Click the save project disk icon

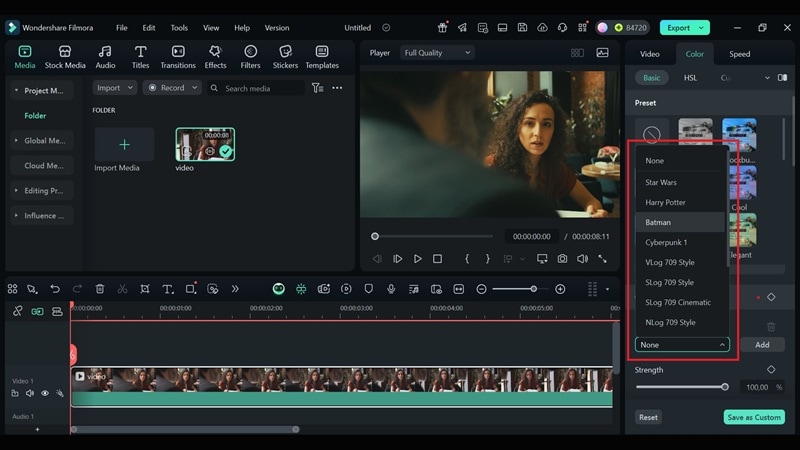[x=522, y=28]
